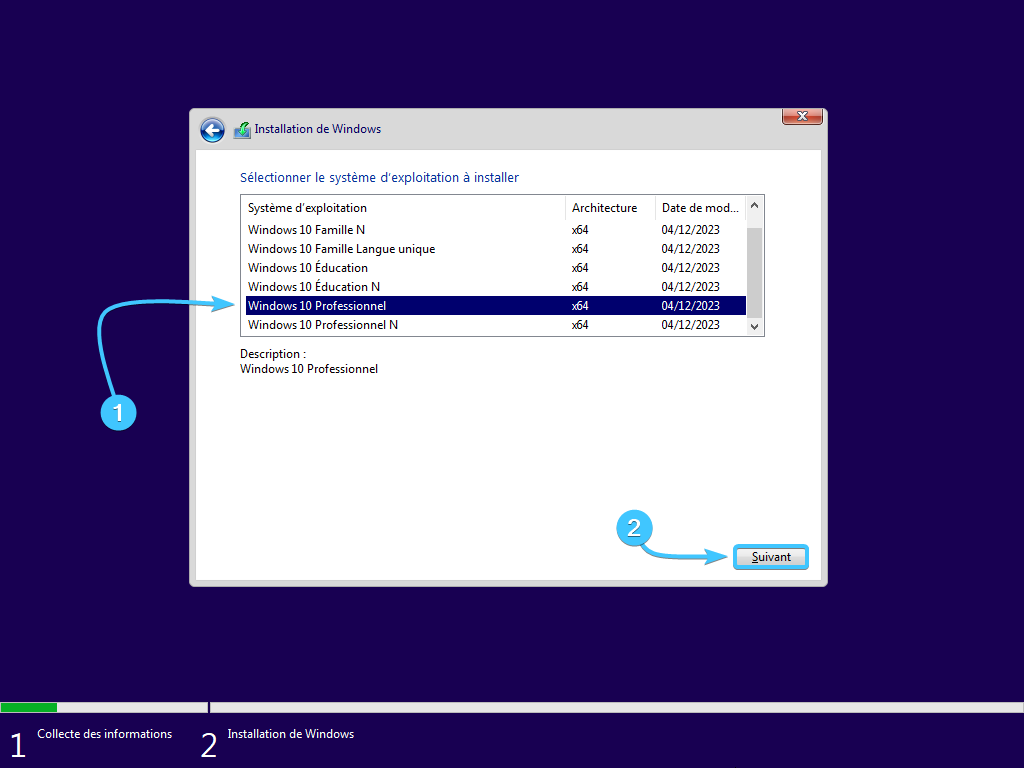Click date cell of Windows 10 Professionnel N
This screenshot has height=768, width=1024.
(x=690, y=325)
